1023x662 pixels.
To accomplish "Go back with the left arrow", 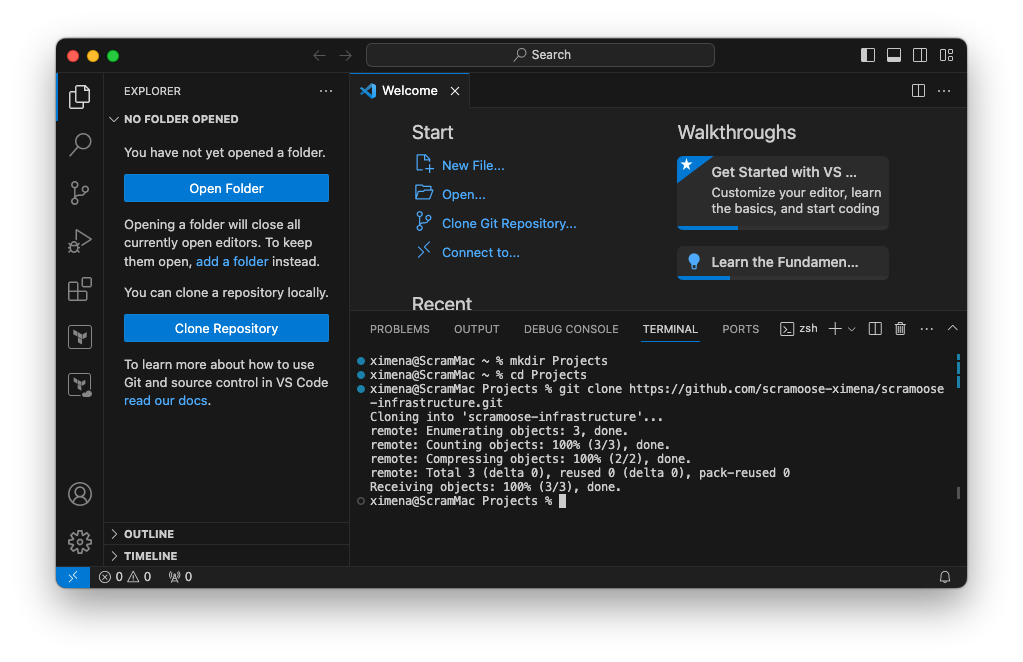I will tap(319, 55).
